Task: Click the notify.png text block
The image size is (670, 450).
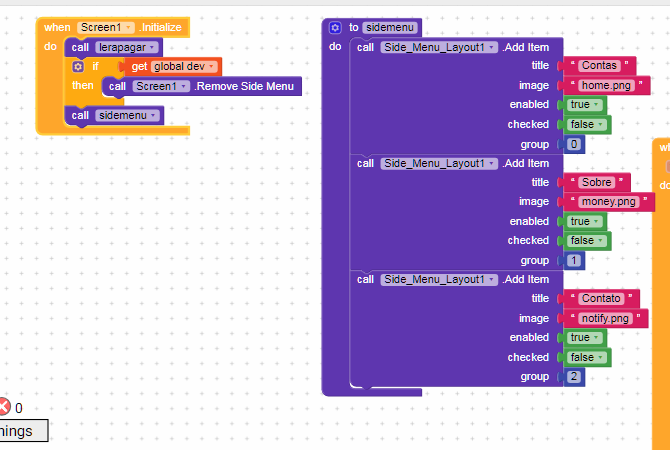Action: click(606, 319)
